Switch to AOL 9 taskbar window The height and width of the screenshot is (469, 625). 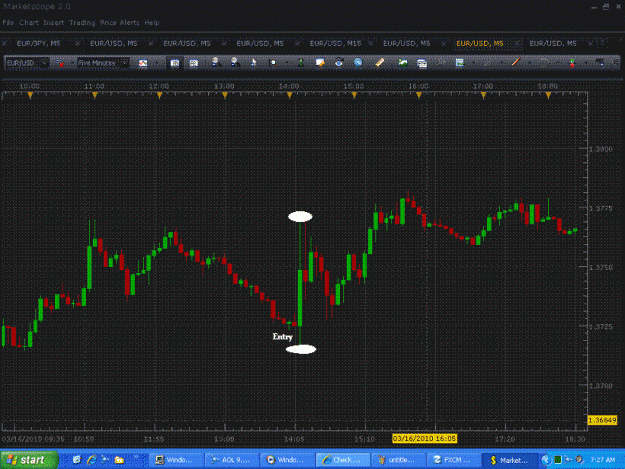coord(230,460)
